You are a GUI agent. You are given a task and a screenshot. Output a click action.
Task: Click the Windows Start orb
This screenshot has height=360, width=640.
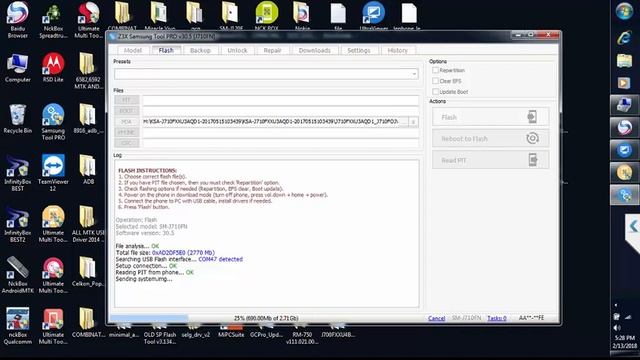point(624,11)
